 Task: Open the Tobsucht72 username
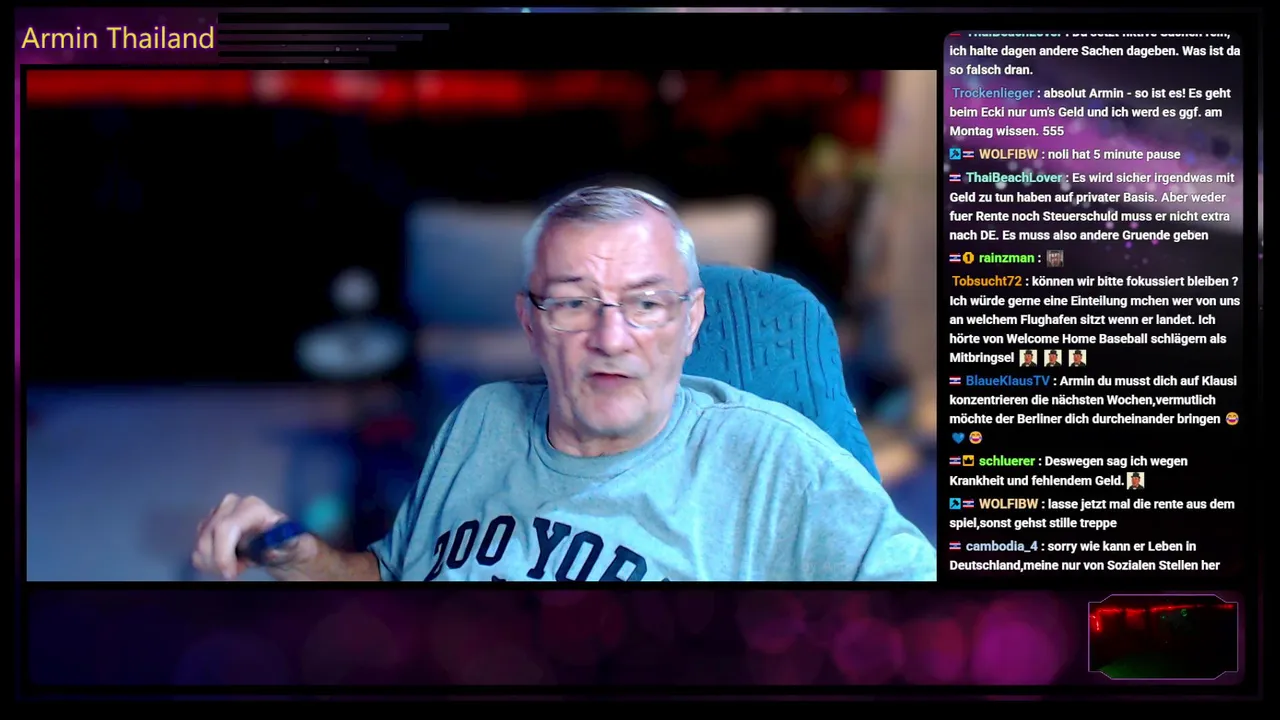(x=987, y=281)
